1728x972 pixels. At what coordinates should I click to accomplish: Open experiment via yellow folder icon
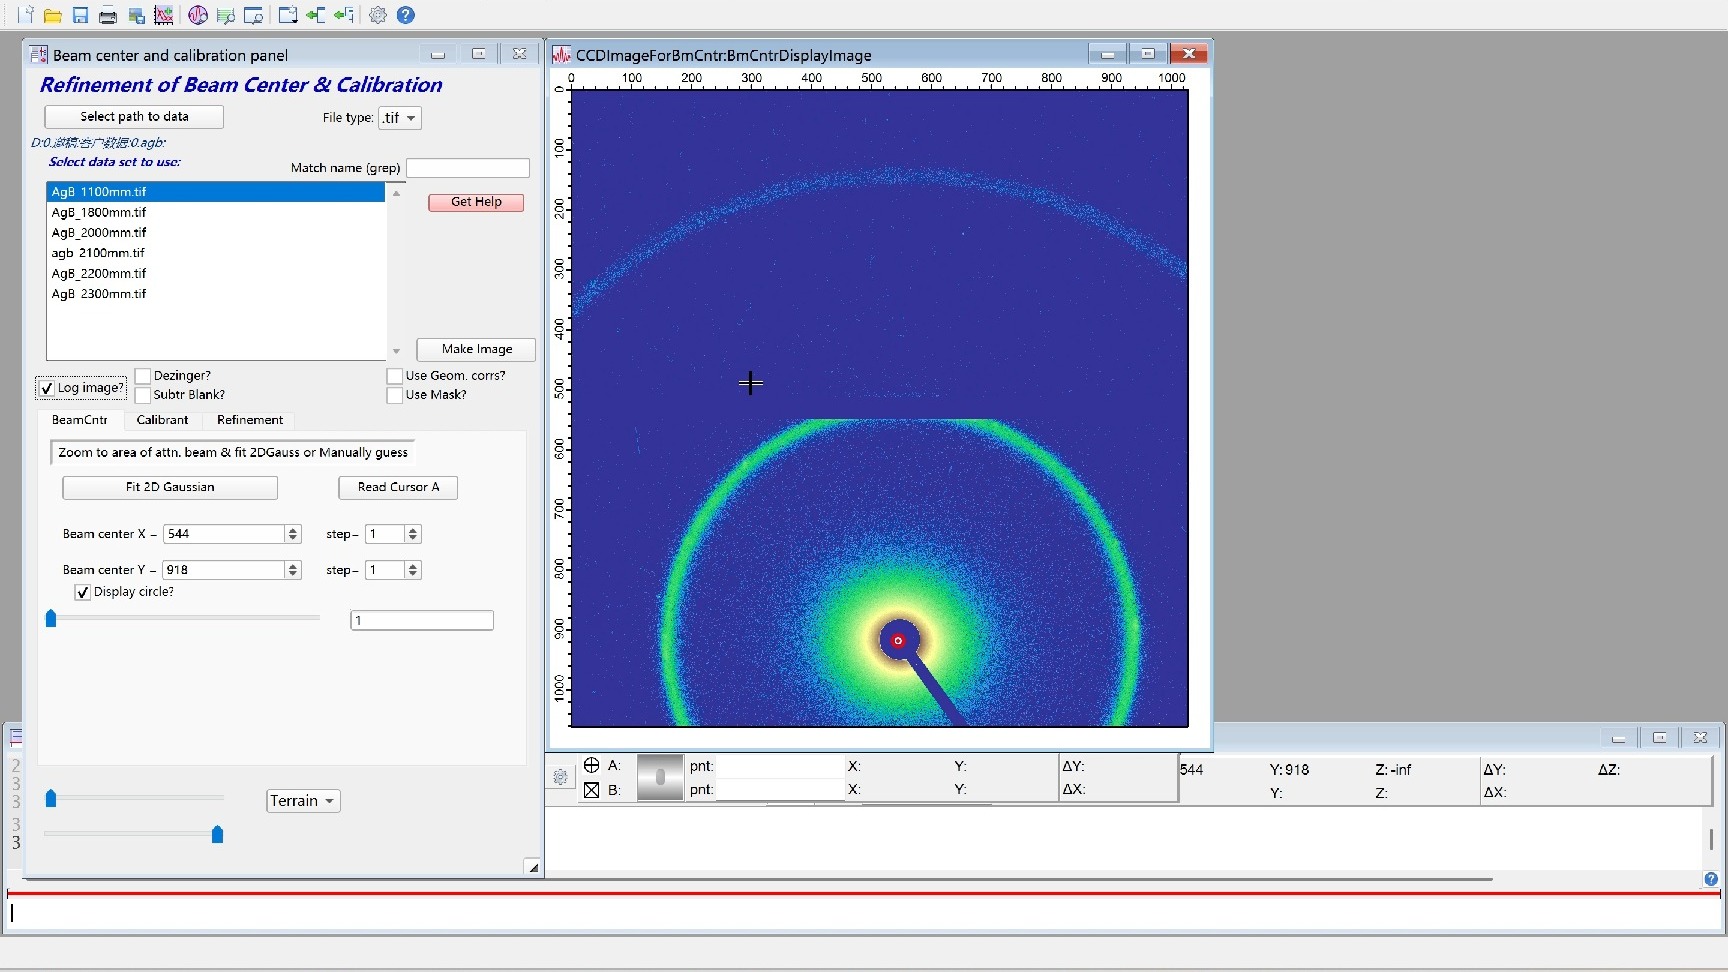53,15
